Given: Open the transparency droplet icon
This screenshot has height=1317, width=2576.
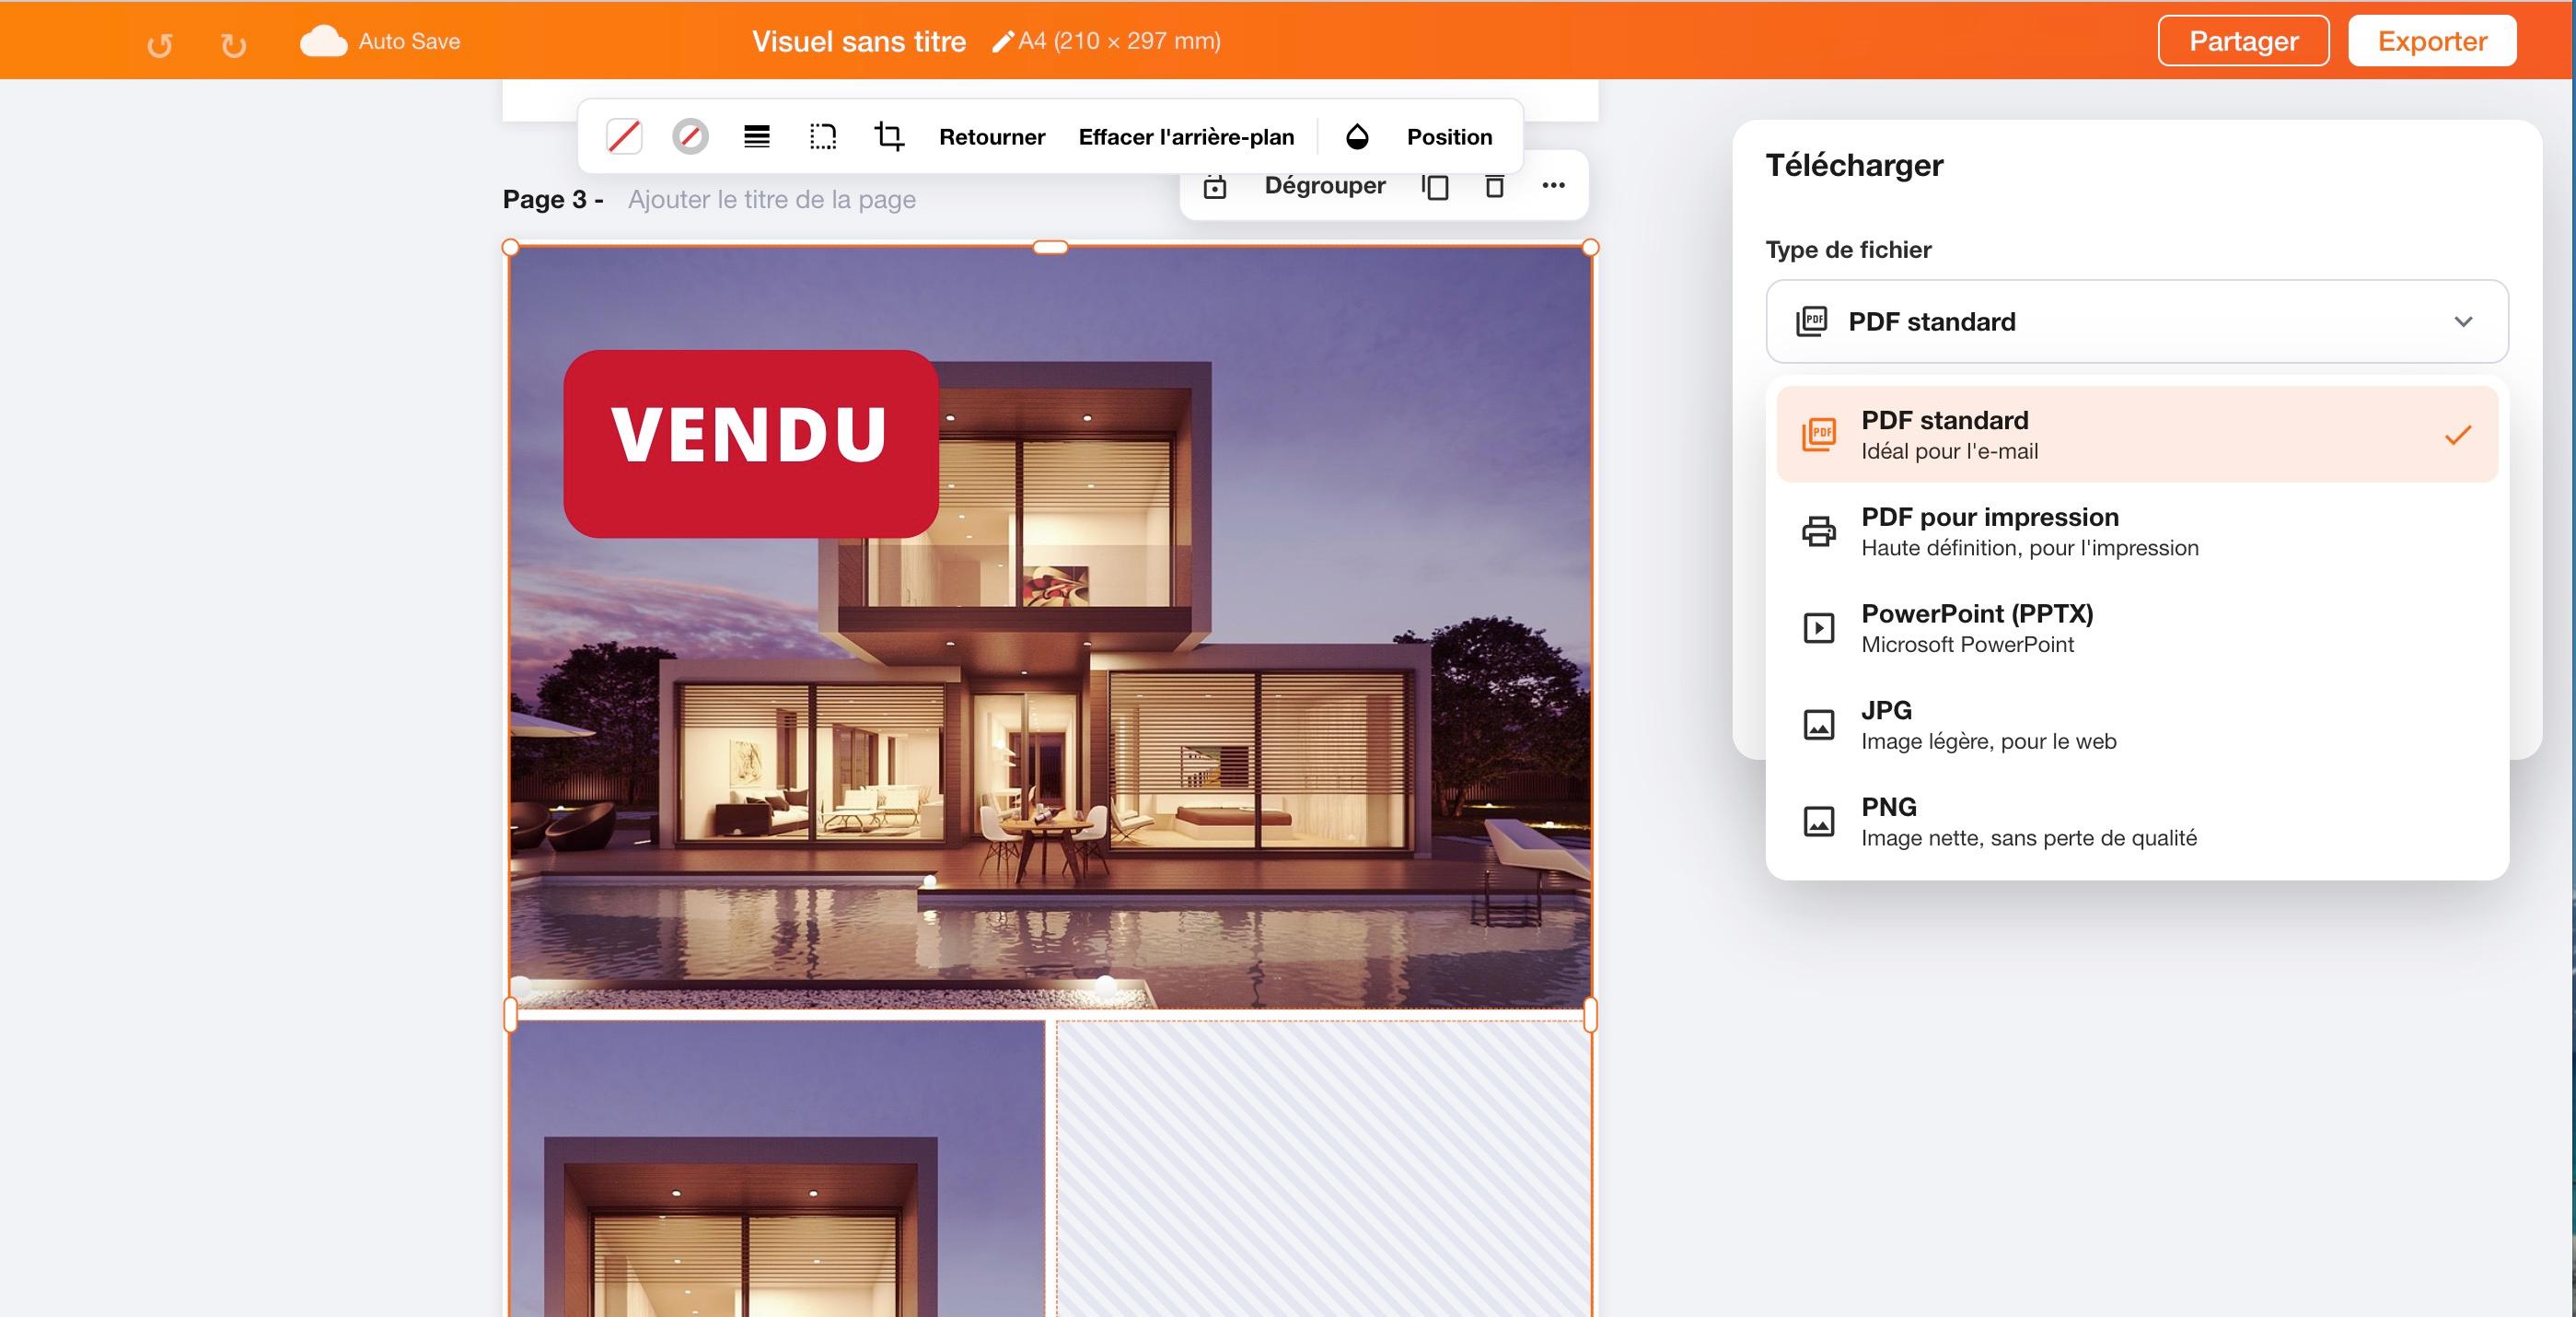Looking at the screenshot, I should tap(1357, 137).
